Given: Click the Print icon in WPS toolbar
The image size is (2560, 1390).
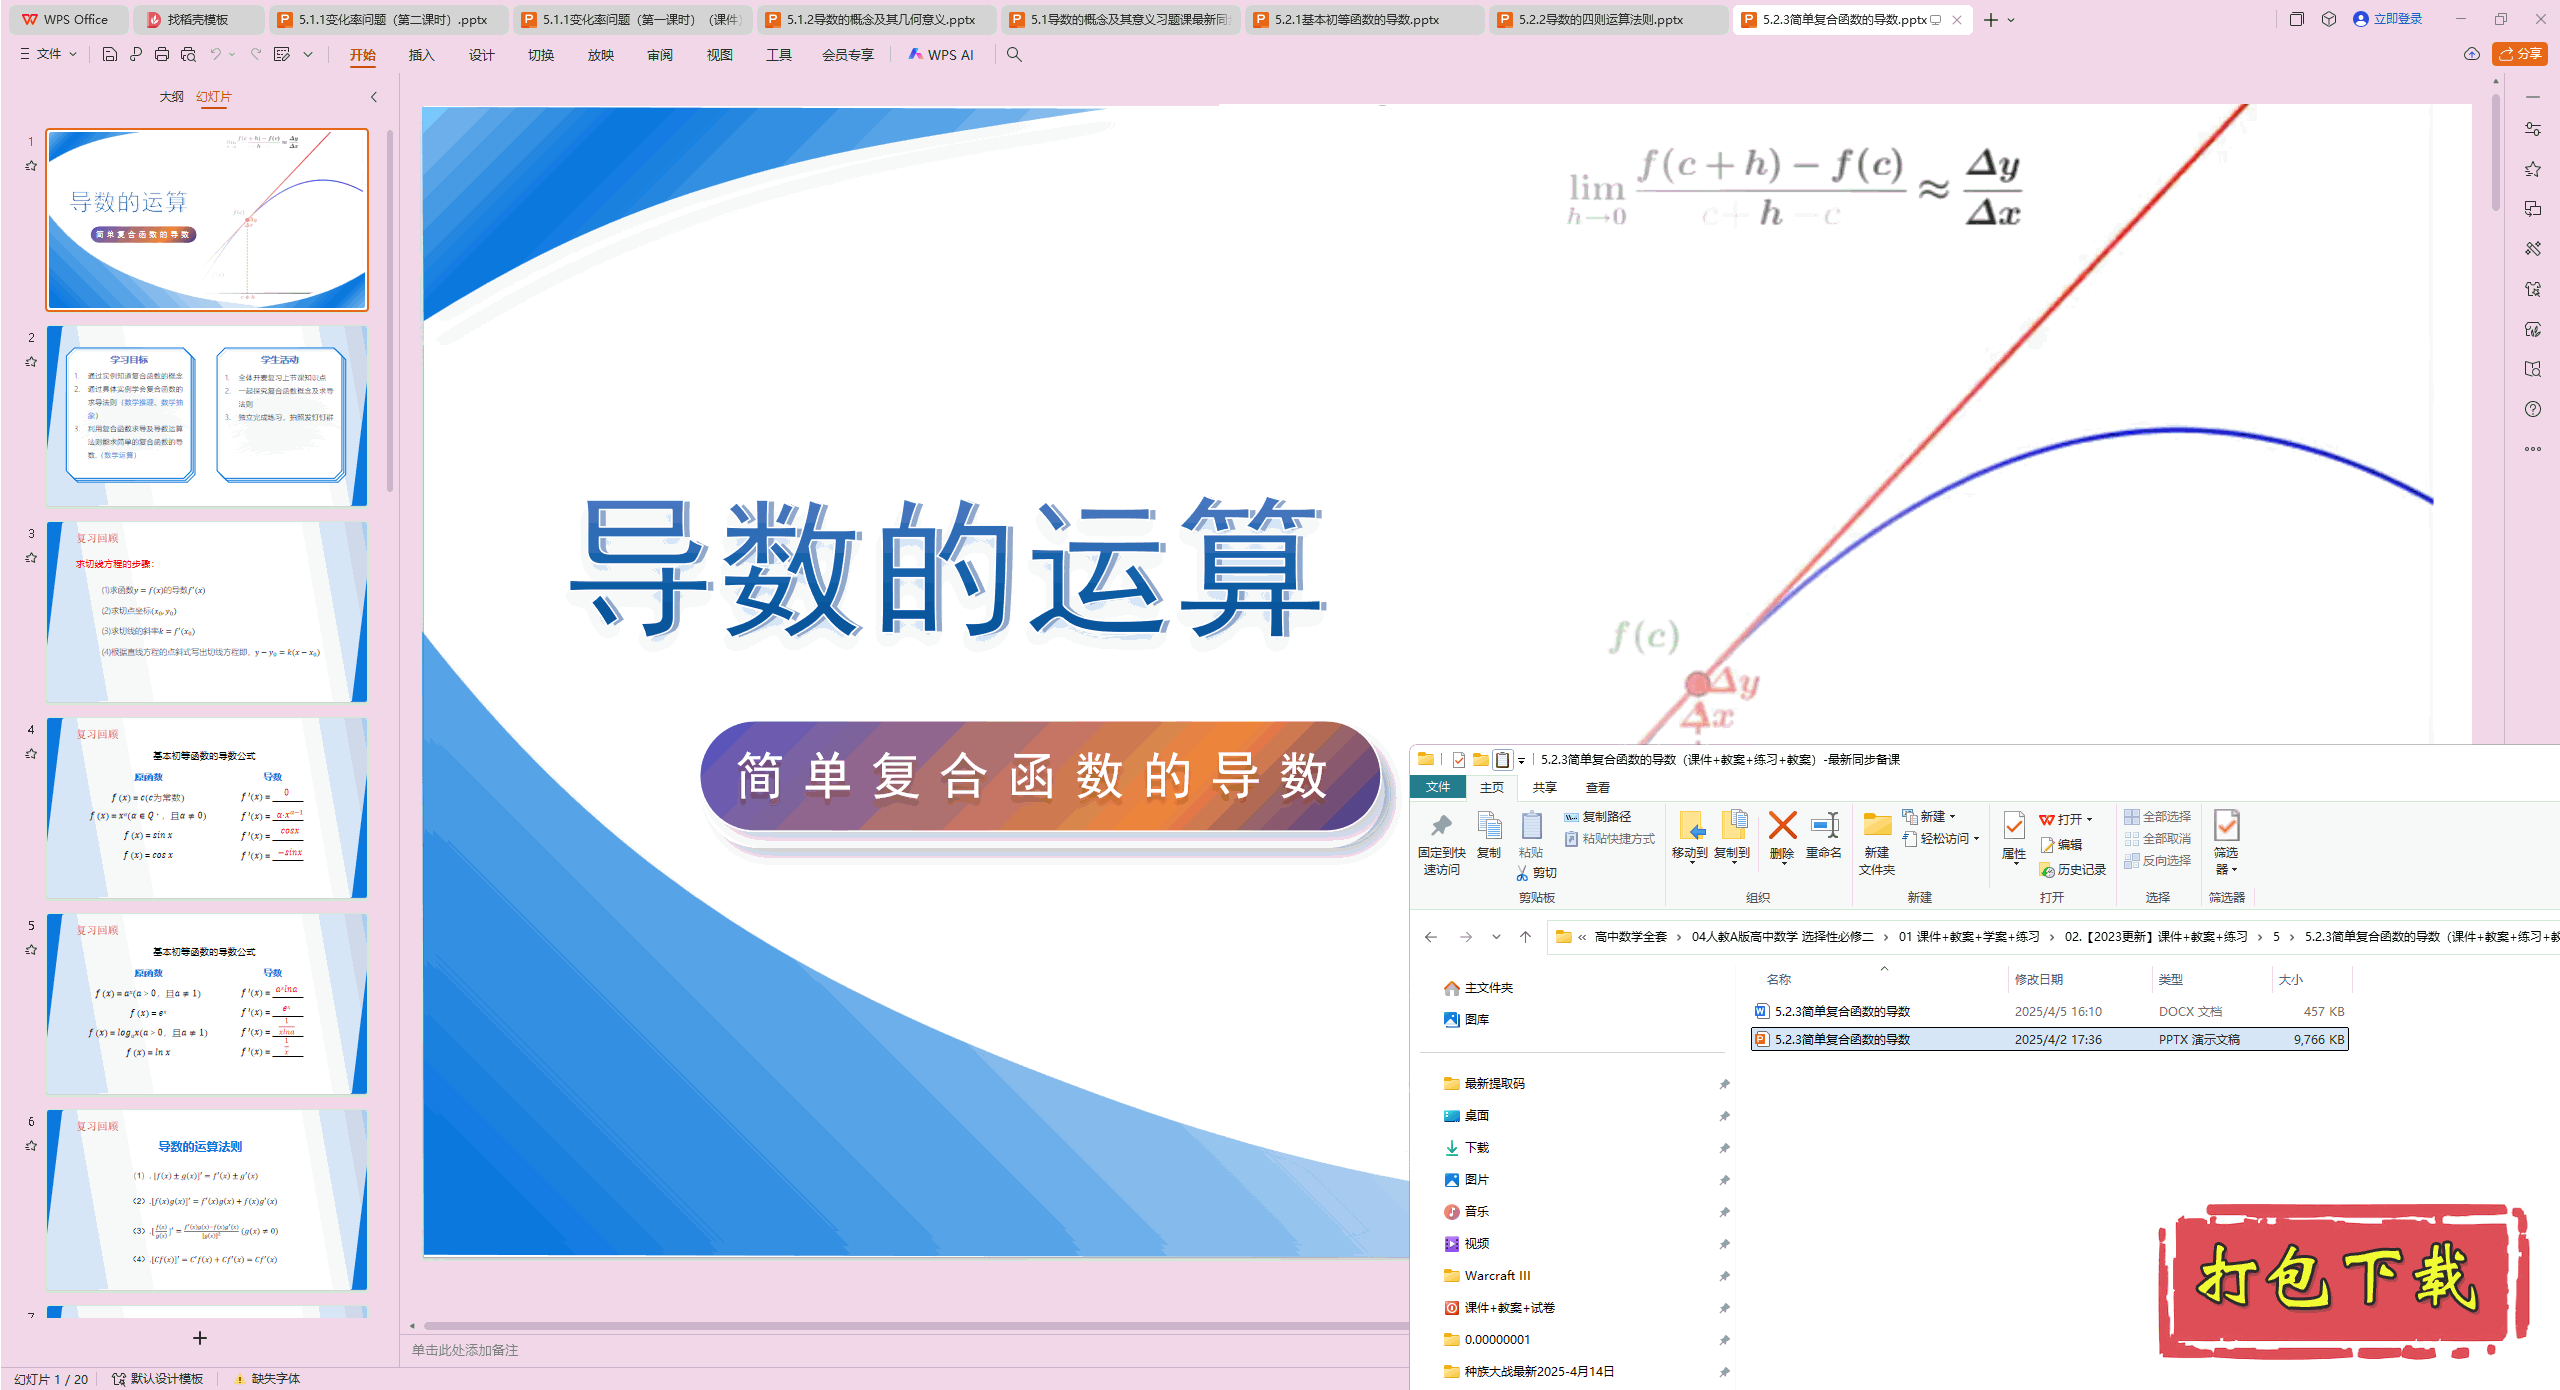Looking at the screenshot, I should click(x=162, y=54).
